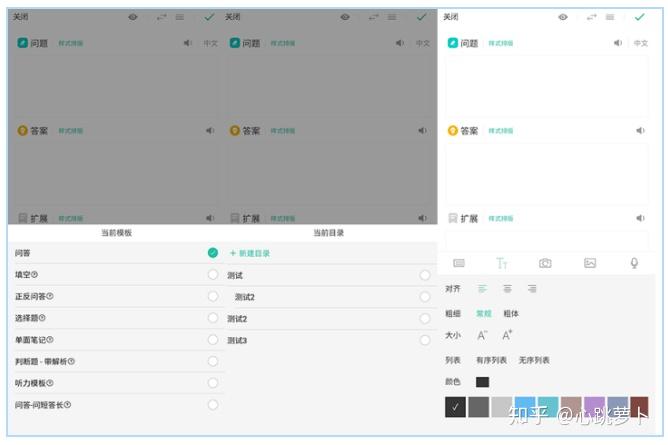Click the 当前模板 sheet header
Viewport: 668px width, 445px height.
(116, 233)
